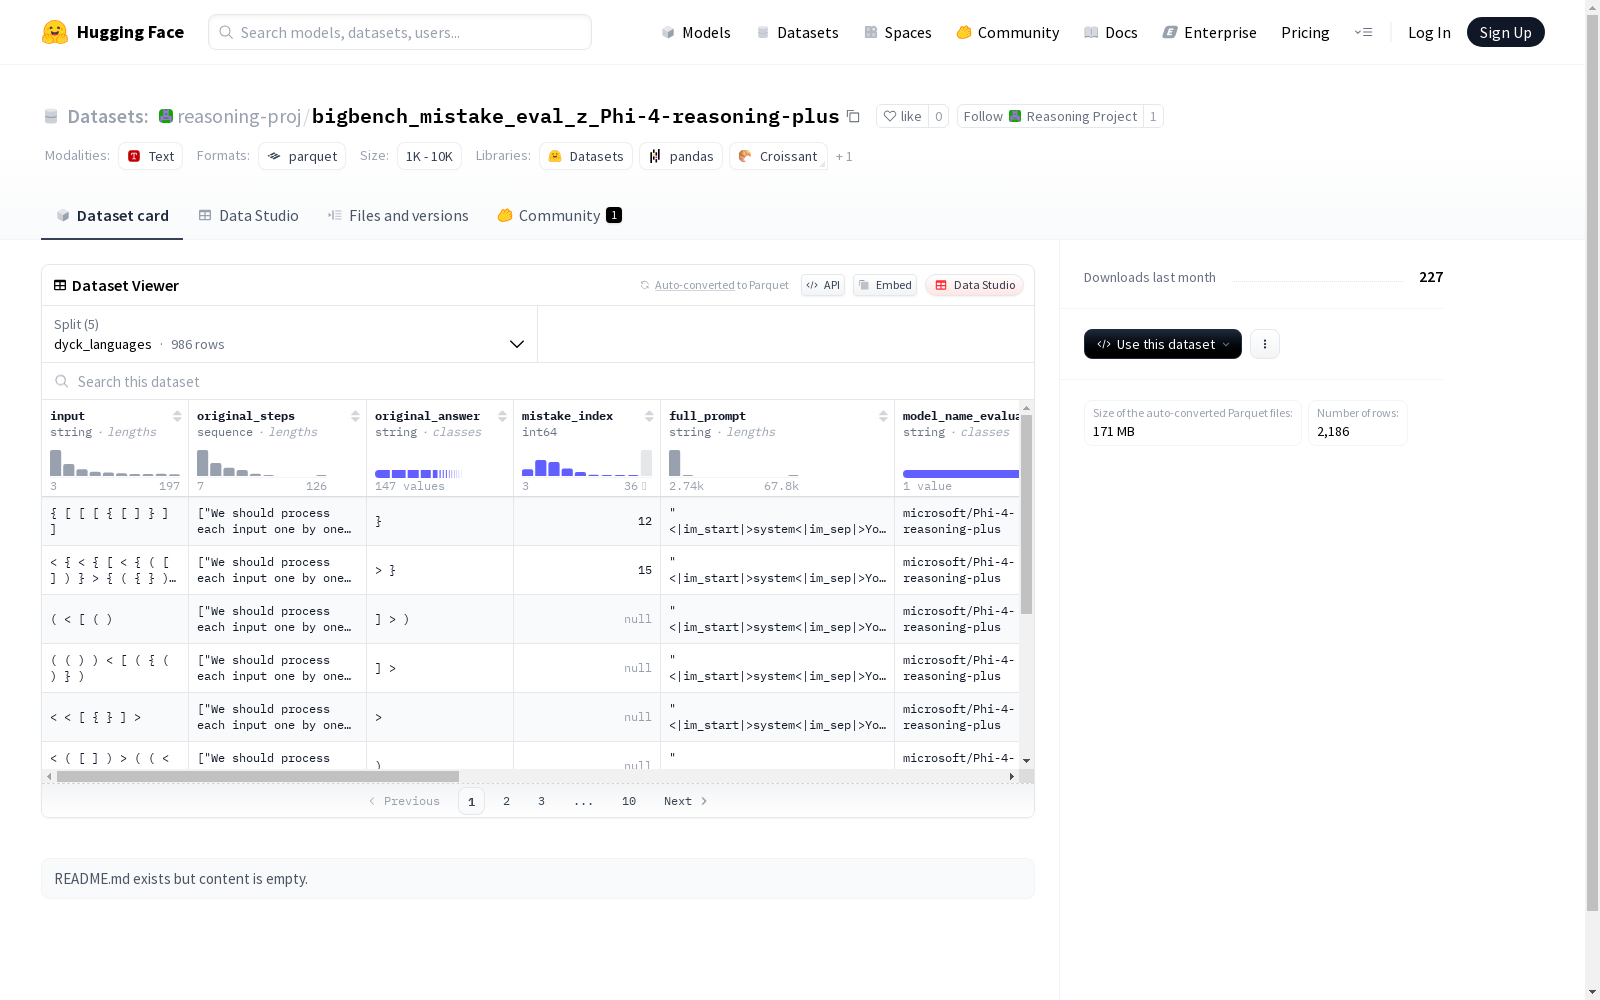Open the Community tab
The width and height of the screenshot is (1600, 1000).
point(559,215)
